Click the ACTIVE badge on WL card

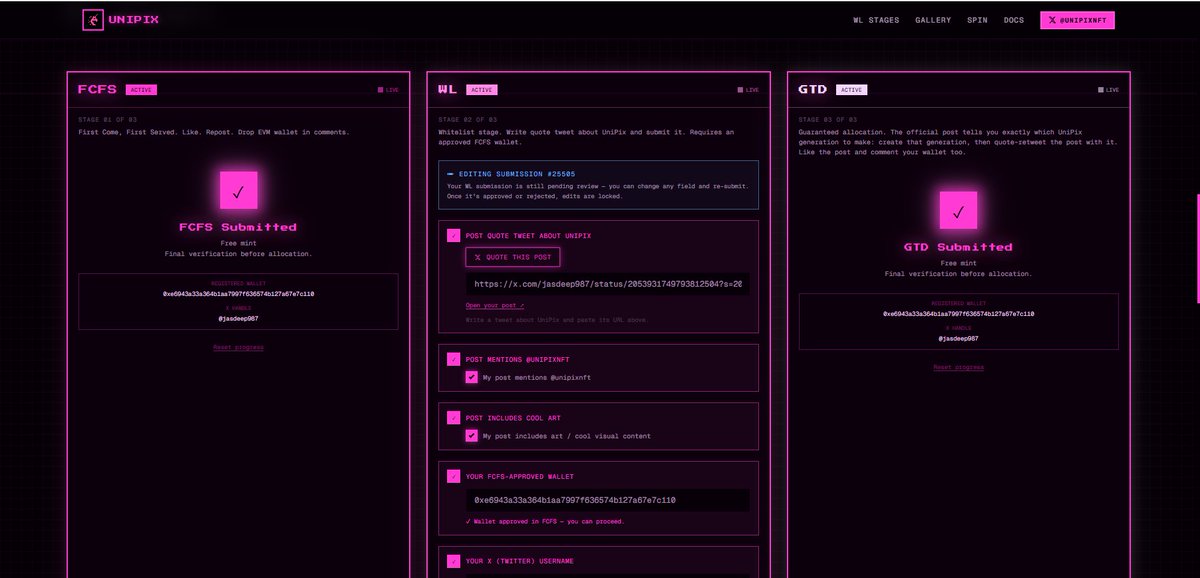482,89
